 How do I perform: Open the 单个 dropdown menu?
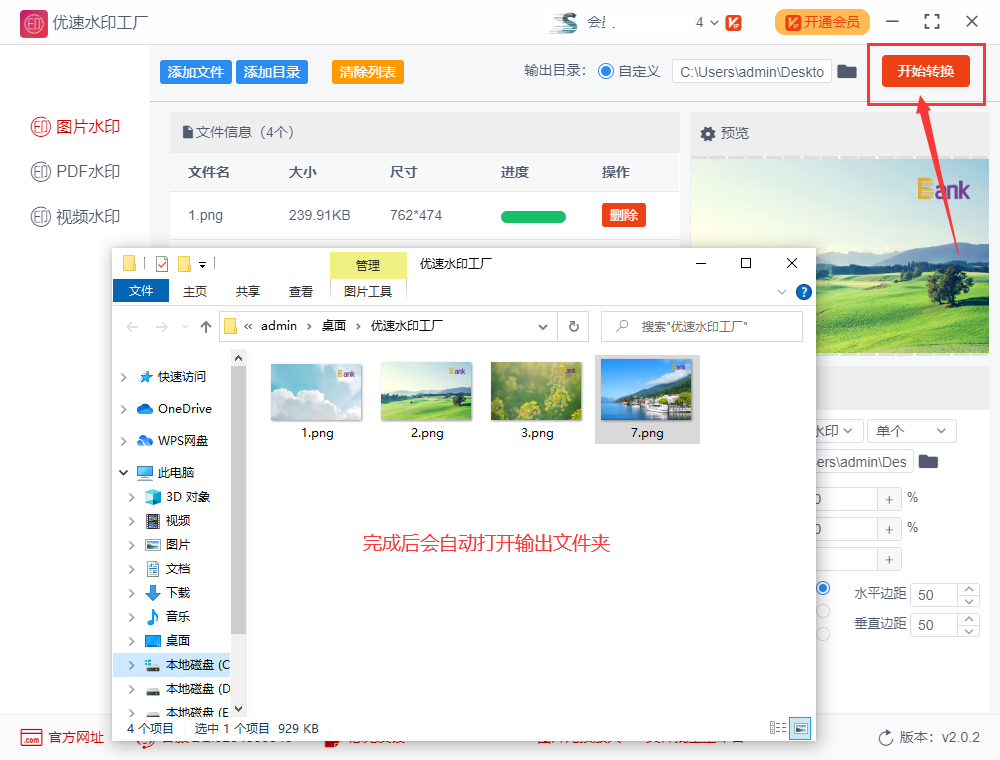coord(910,430)
